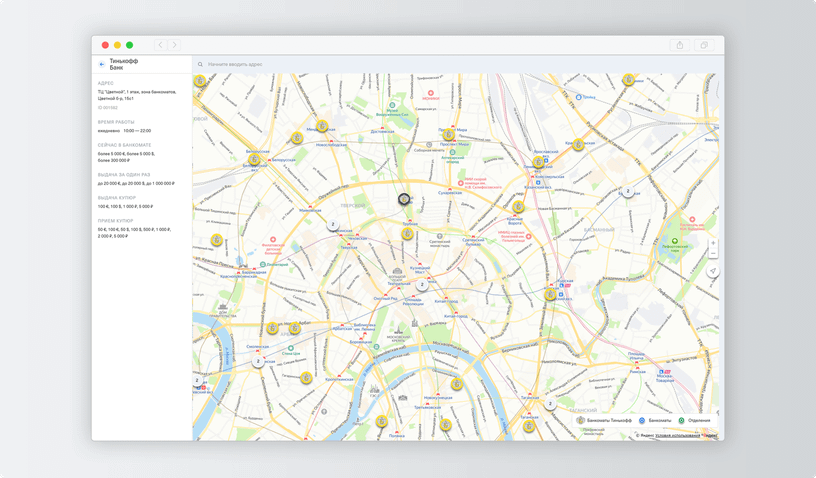Viewport: 816px width, 478px height.
Task: Click the geolocation arrow button on map
Action: tap(713, 271)
